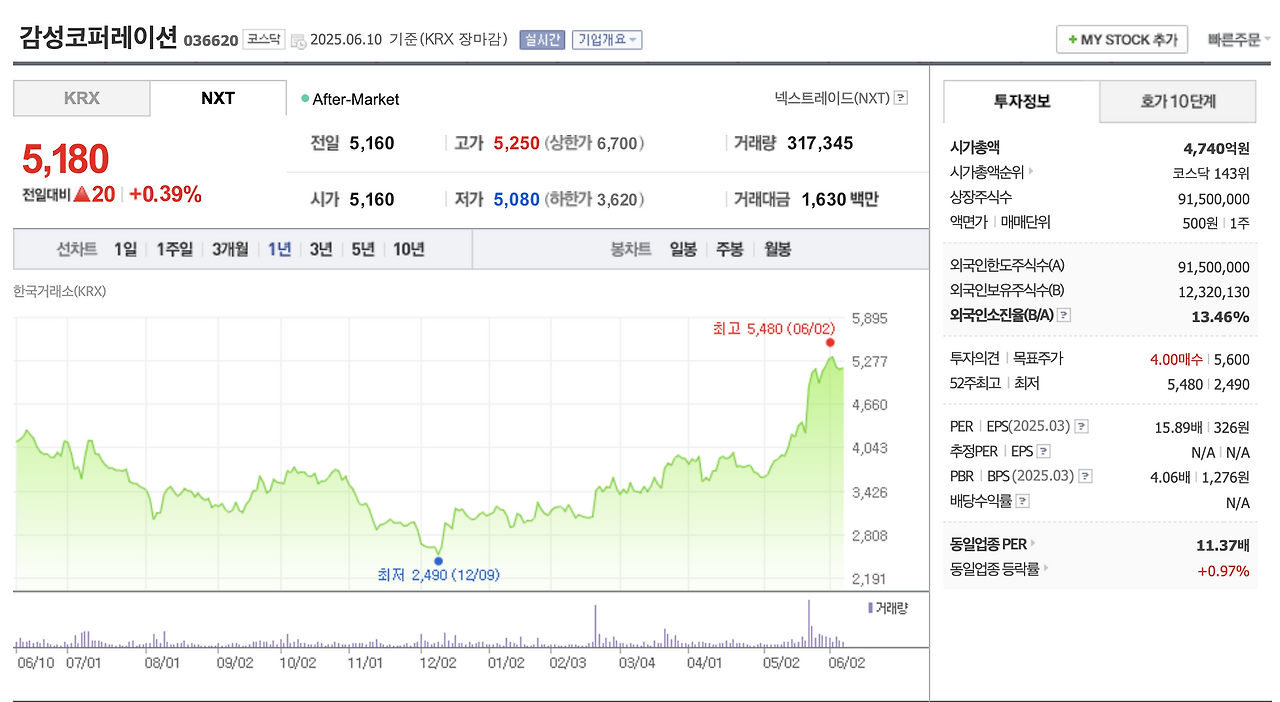Click the calendar icon beside the 2025.06.10 date
Image resolution: width=1280 pixels, height=702 pixels.
pyautogui.click(x=298, y=39)
